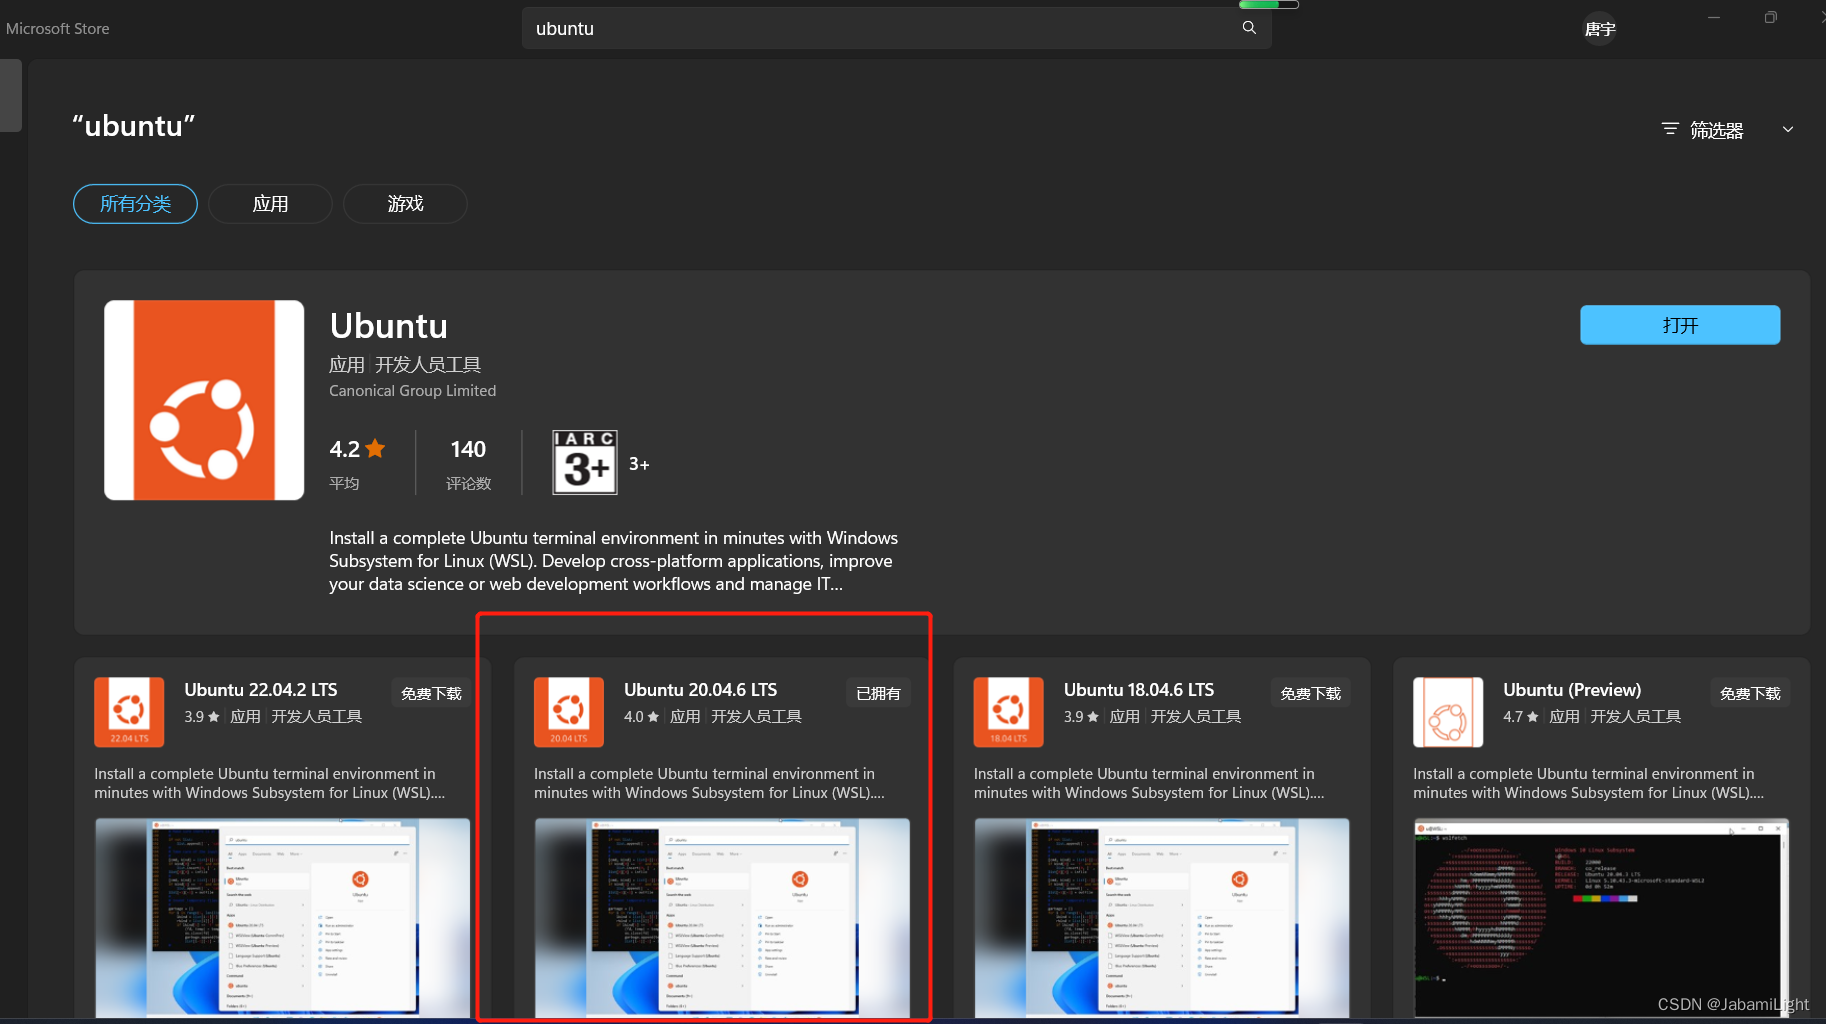Image resolution: width=1826 pixels, height=1024 pixels.
Task: Click the Ubuntu title in featured result
Action: 389,326
